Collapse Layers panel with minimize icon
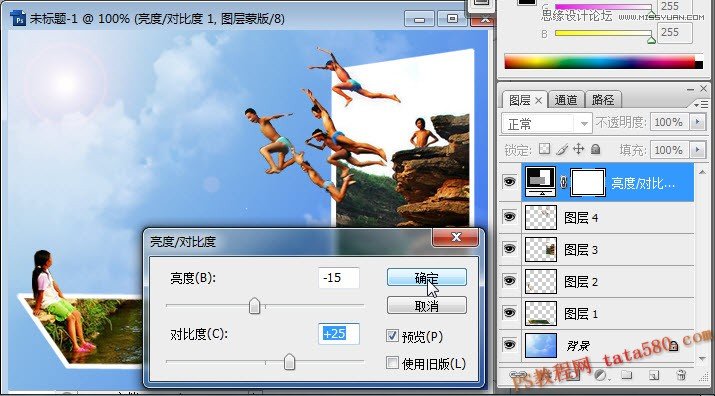The image size is (715, 396). tap(691, 89)
